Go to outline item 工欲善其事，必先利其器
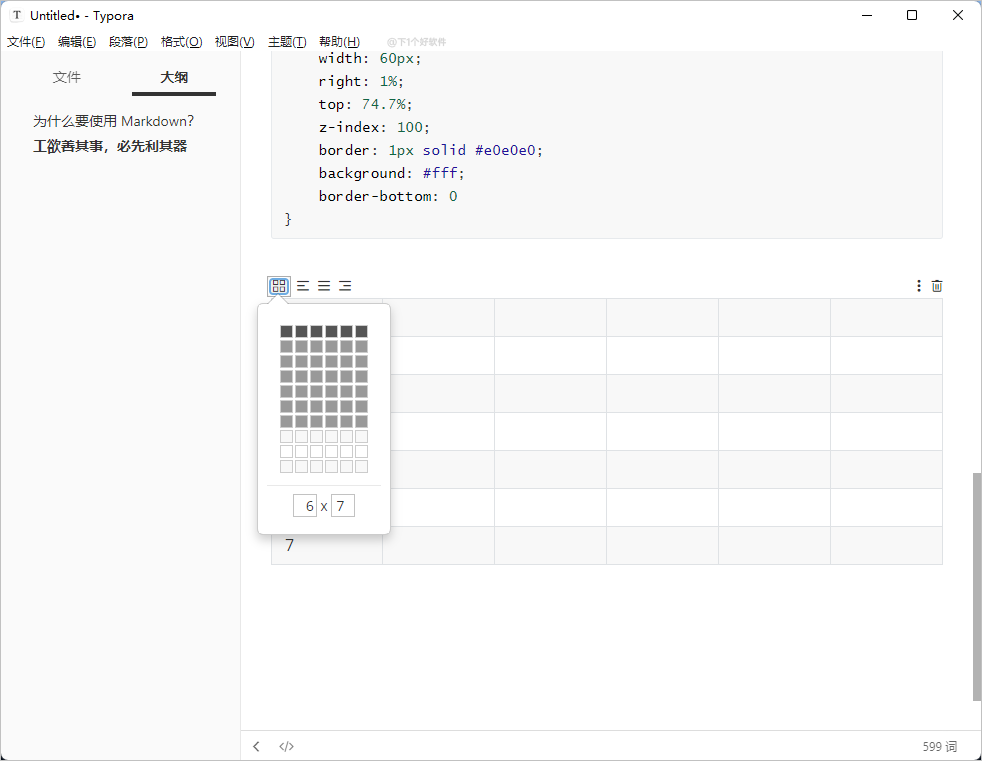Image resolution: width=982 pixels, height=761 pixels. (x=110, y=146)
